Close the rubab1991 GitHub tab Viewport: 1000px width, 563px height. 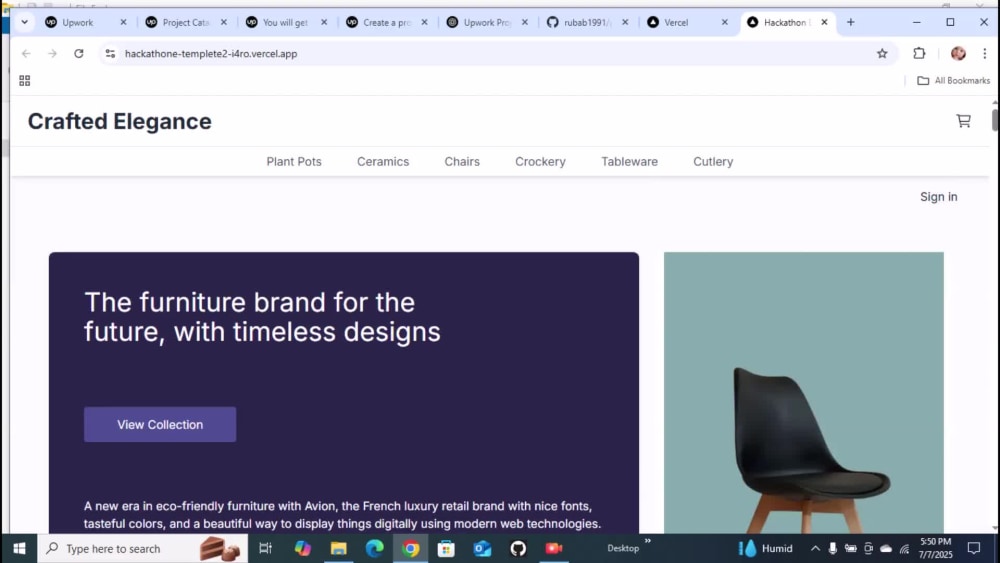625,22
